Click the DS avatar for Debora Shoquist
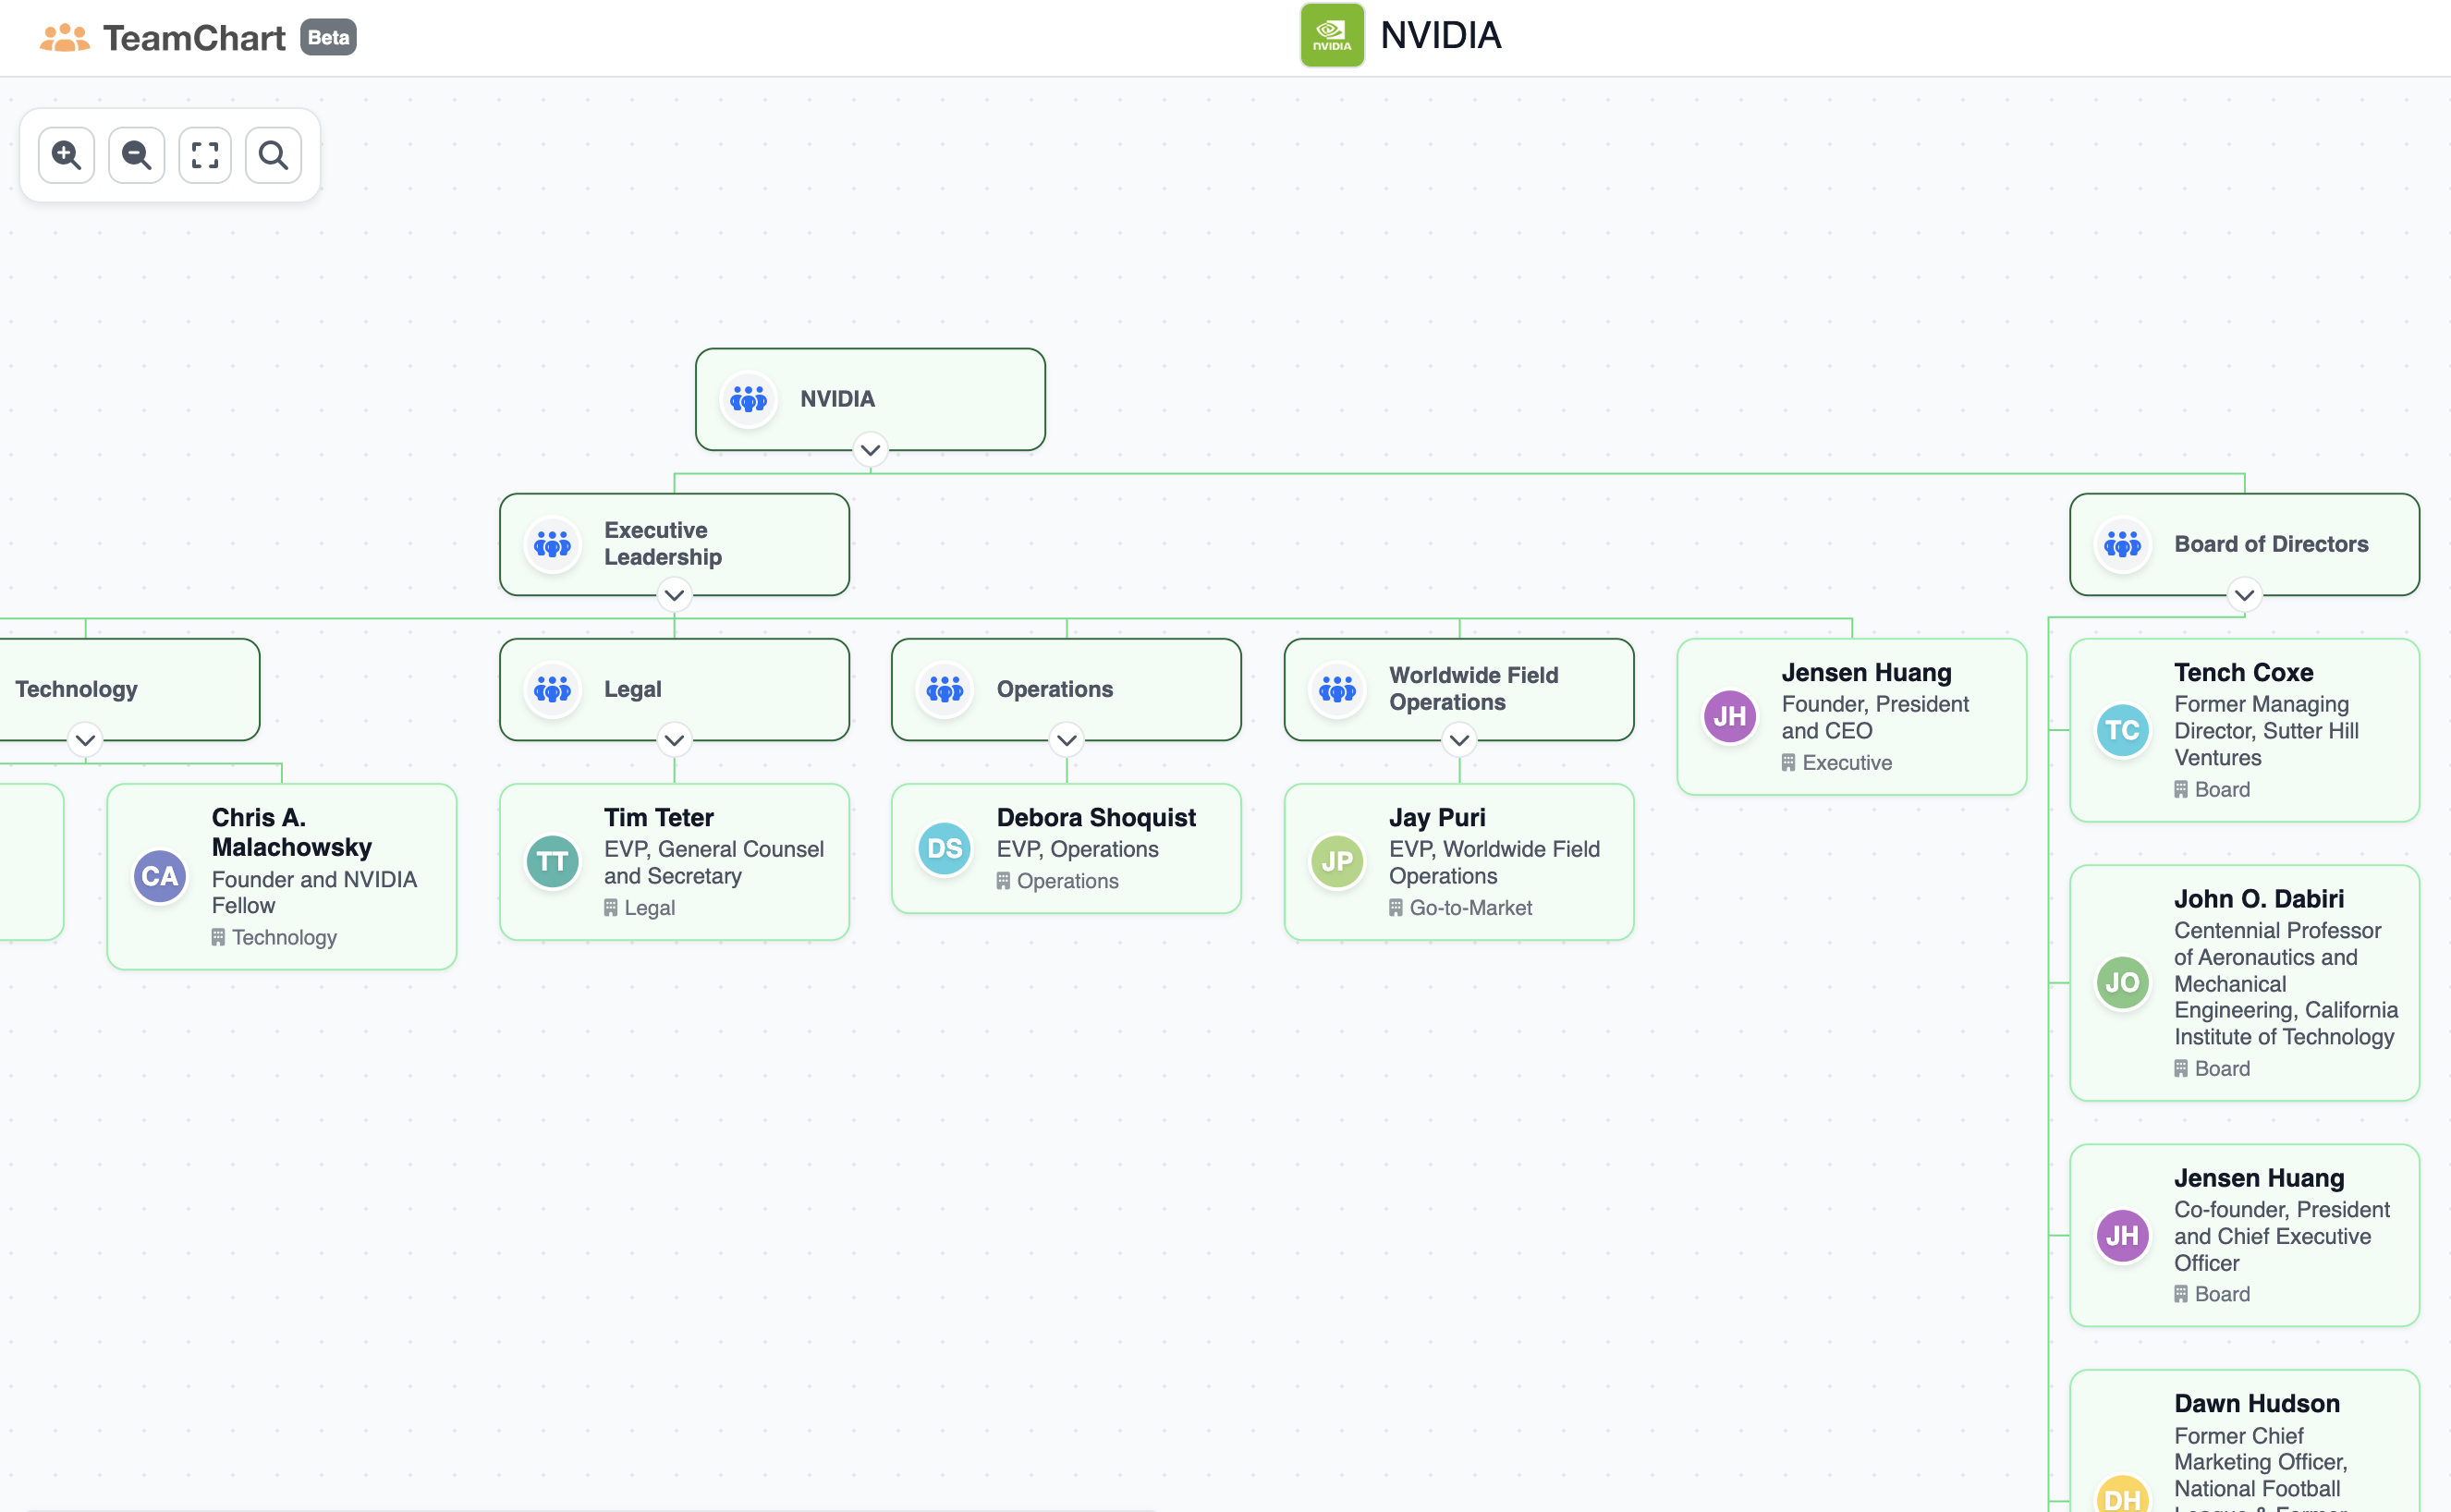Image resolution: width=2451 pixels, height=1512 pixels. [945, 849]
